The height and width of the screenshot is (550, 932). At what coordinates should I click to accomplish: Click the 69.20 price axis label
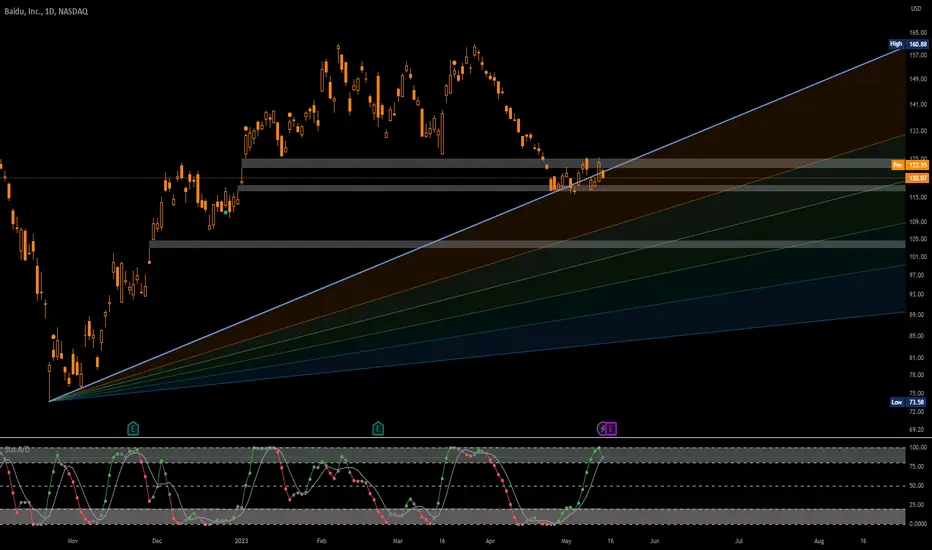918,429
